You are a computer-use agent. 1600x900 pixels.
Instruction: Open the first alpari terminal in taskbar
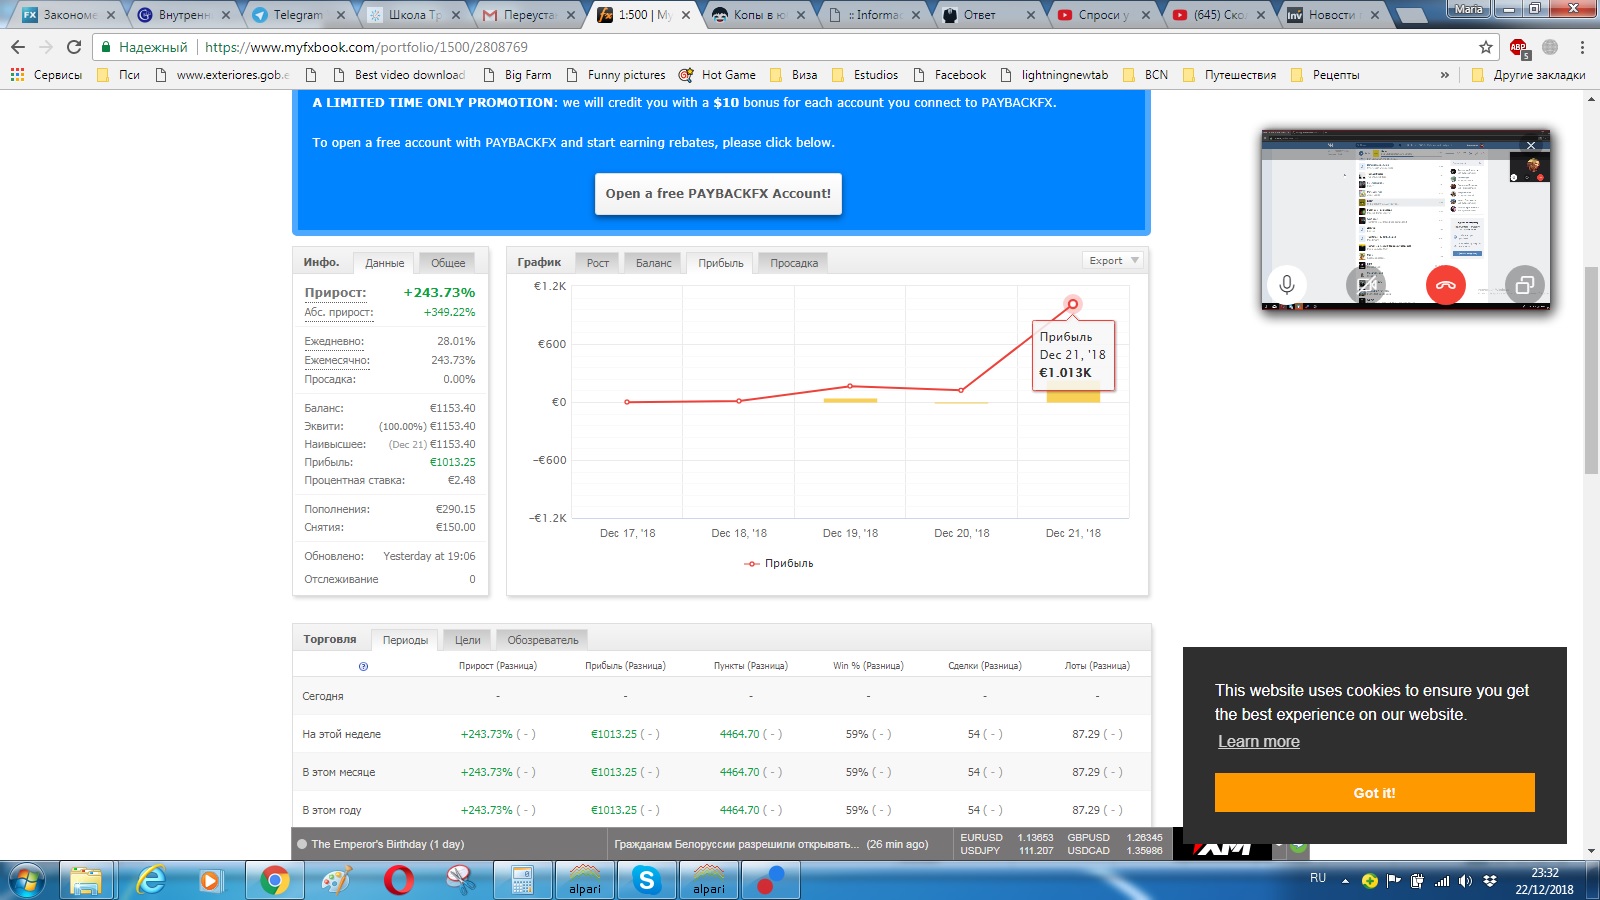(x=584, y=880)
